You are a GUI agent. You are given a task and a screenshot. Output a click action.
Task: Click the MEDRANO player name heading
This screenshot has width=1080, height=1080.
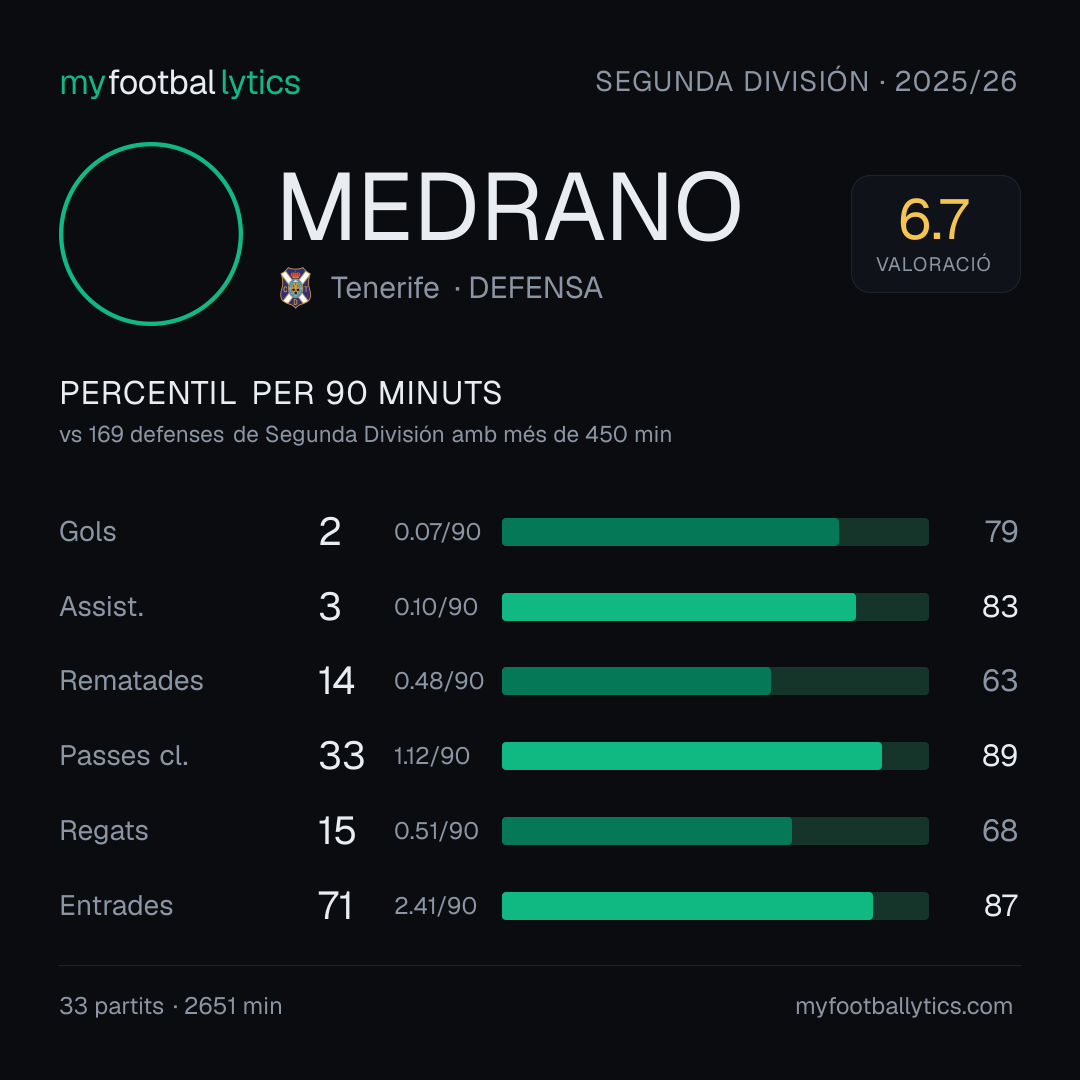coord(510,207)
